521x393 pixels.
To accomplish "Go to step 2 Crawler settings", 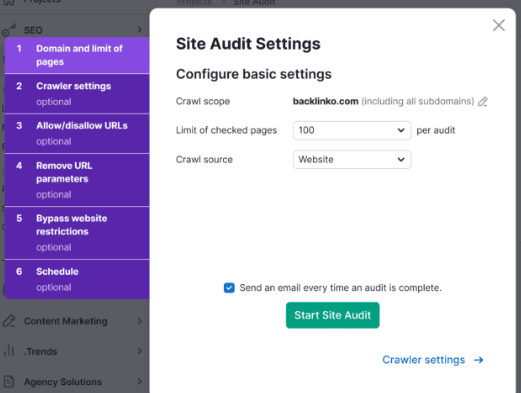I will tap(77, 94).
